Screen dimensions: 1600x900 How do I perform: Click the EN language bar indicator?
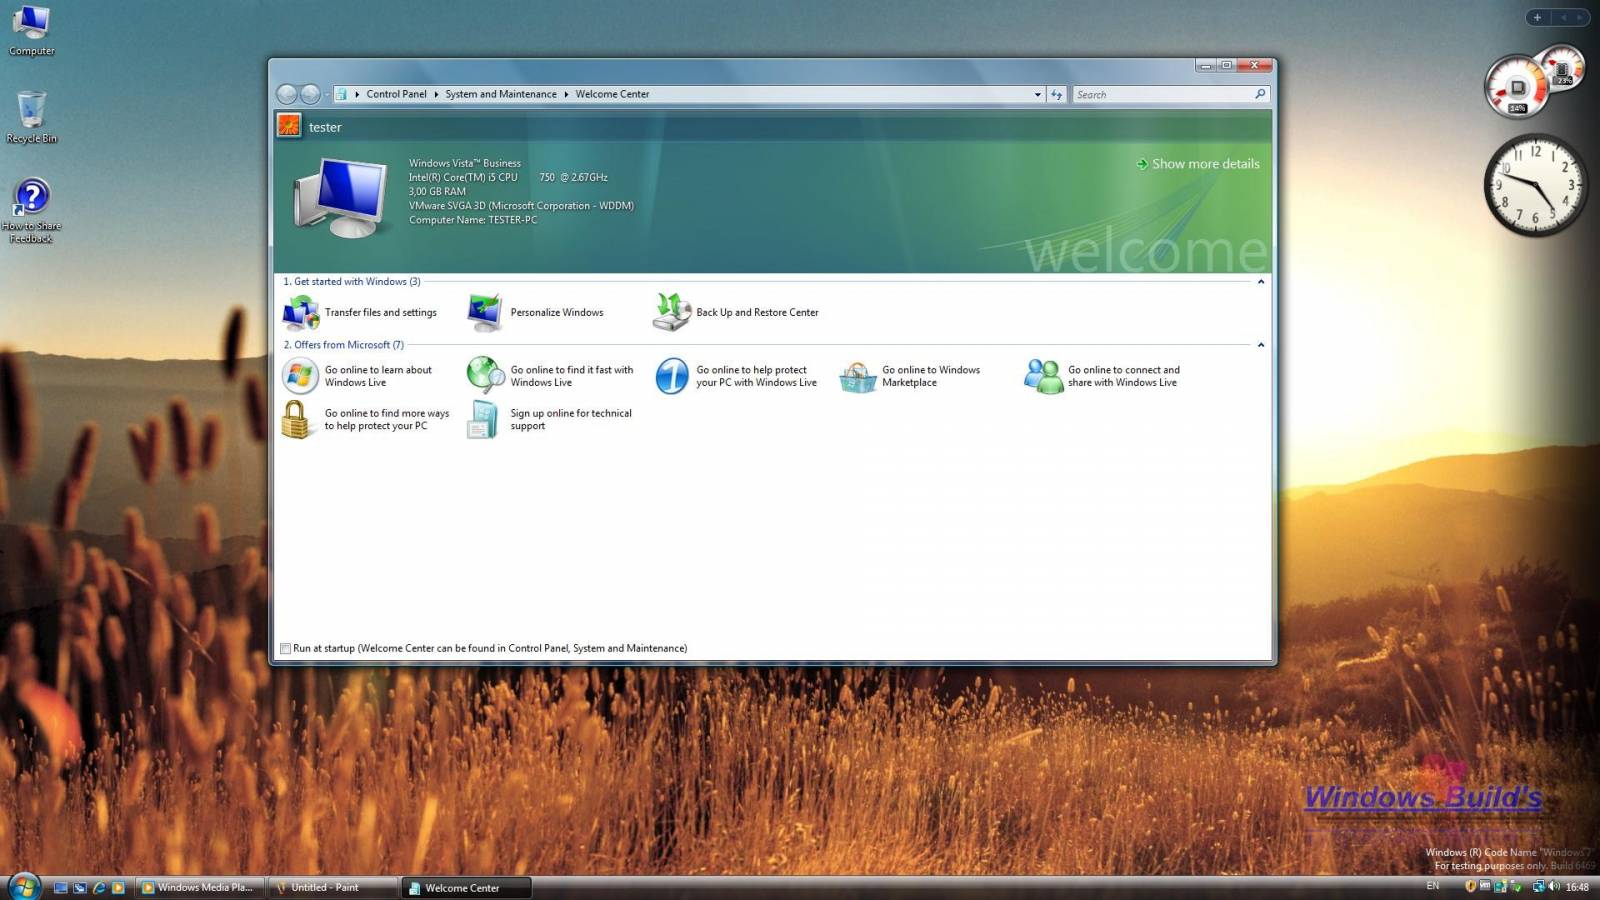coord(1432,886)
